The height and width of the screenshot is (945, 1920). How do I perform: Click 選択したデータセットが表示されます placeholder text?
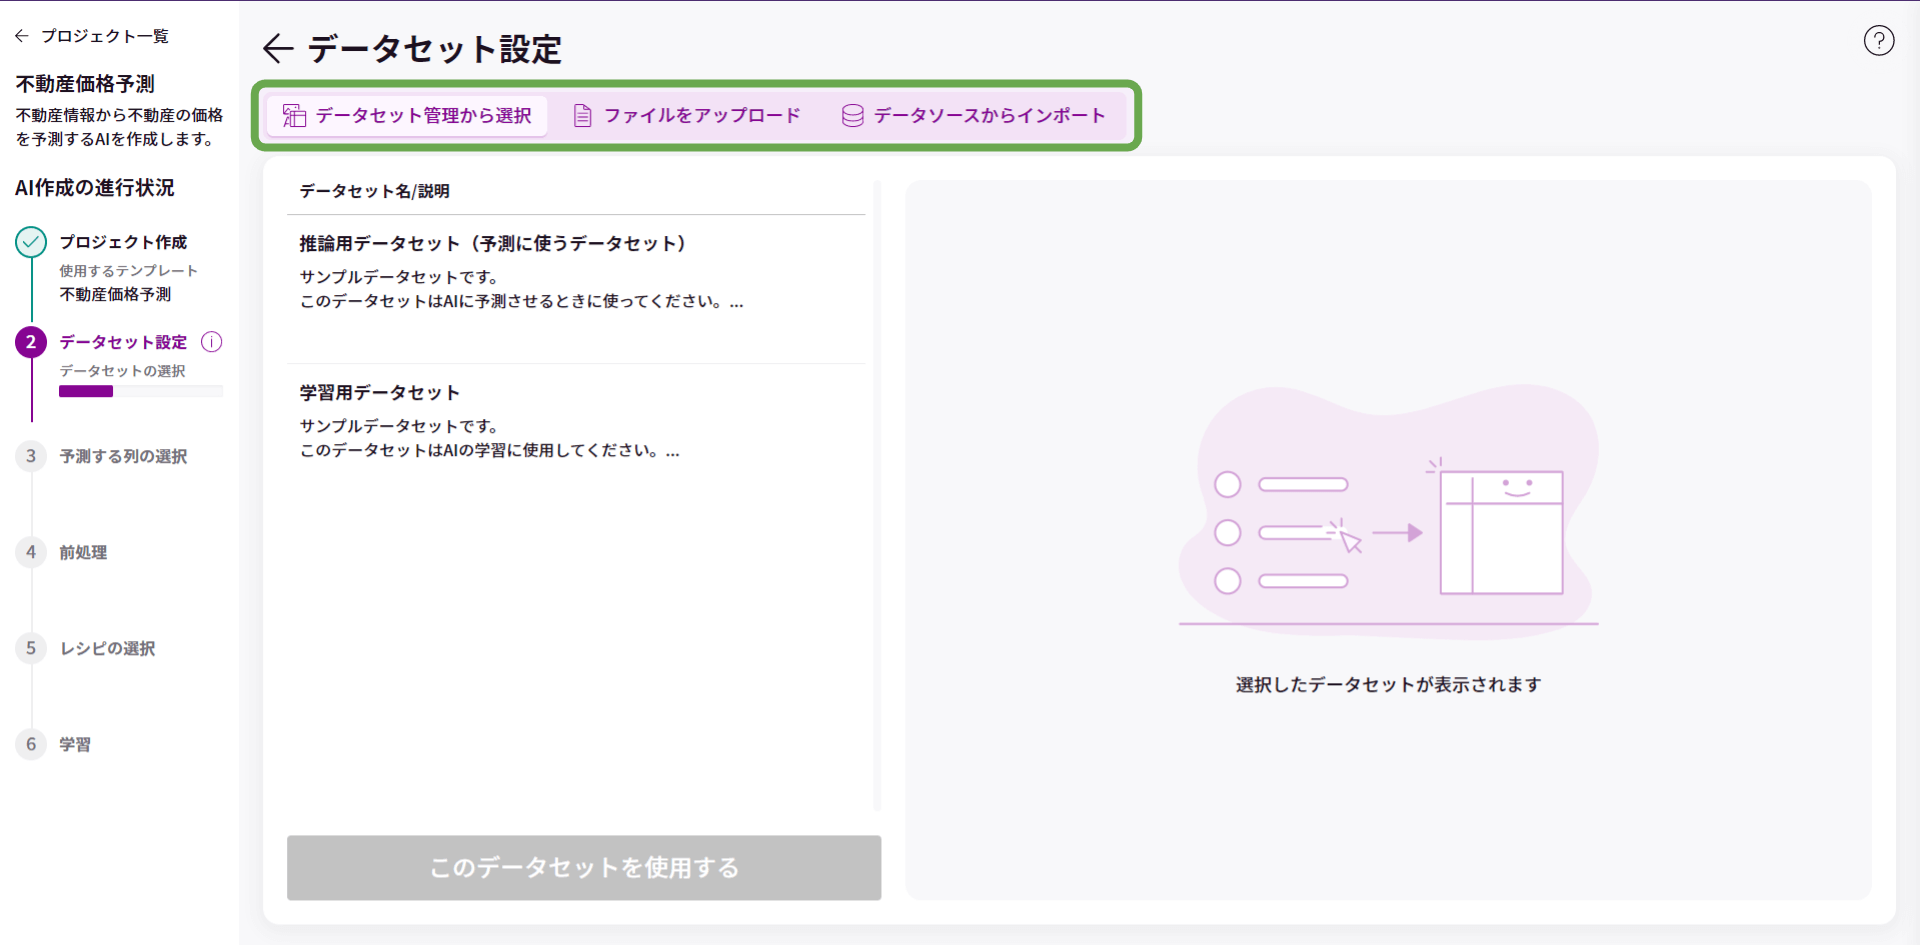[1388, 685]
